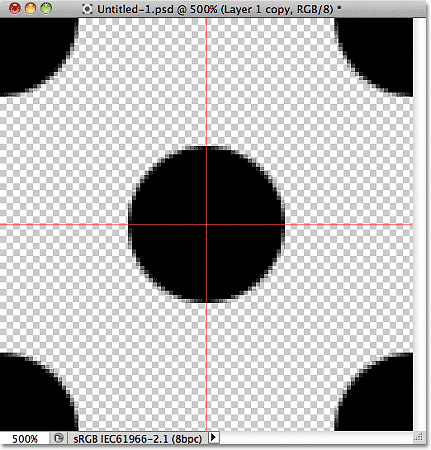Click the vertical scrollbar on the right edge
This screenshot has height=450, width=431.
[x=419, y=224]
